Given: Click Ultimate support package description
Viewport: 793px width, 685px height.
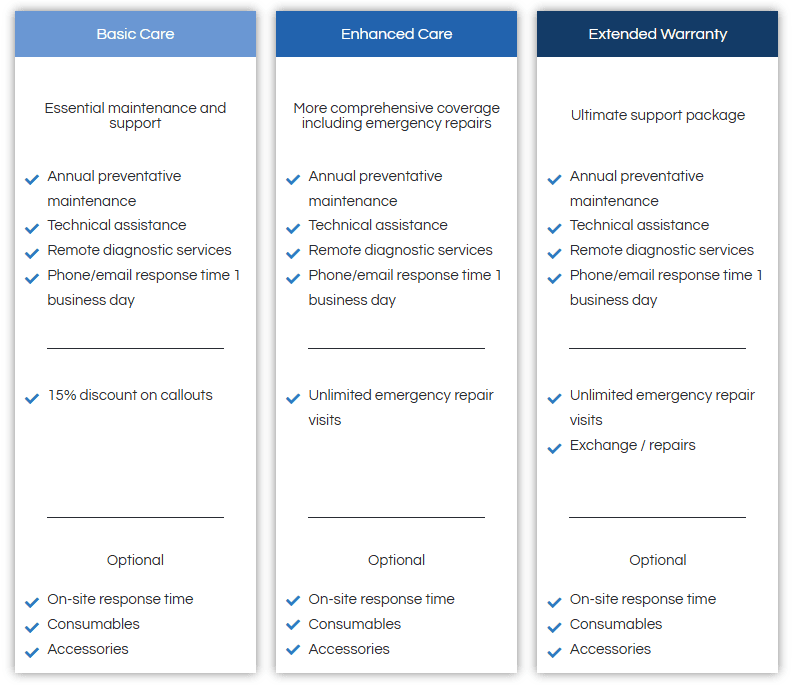Looking at the screenshot, I should point(657,115).
